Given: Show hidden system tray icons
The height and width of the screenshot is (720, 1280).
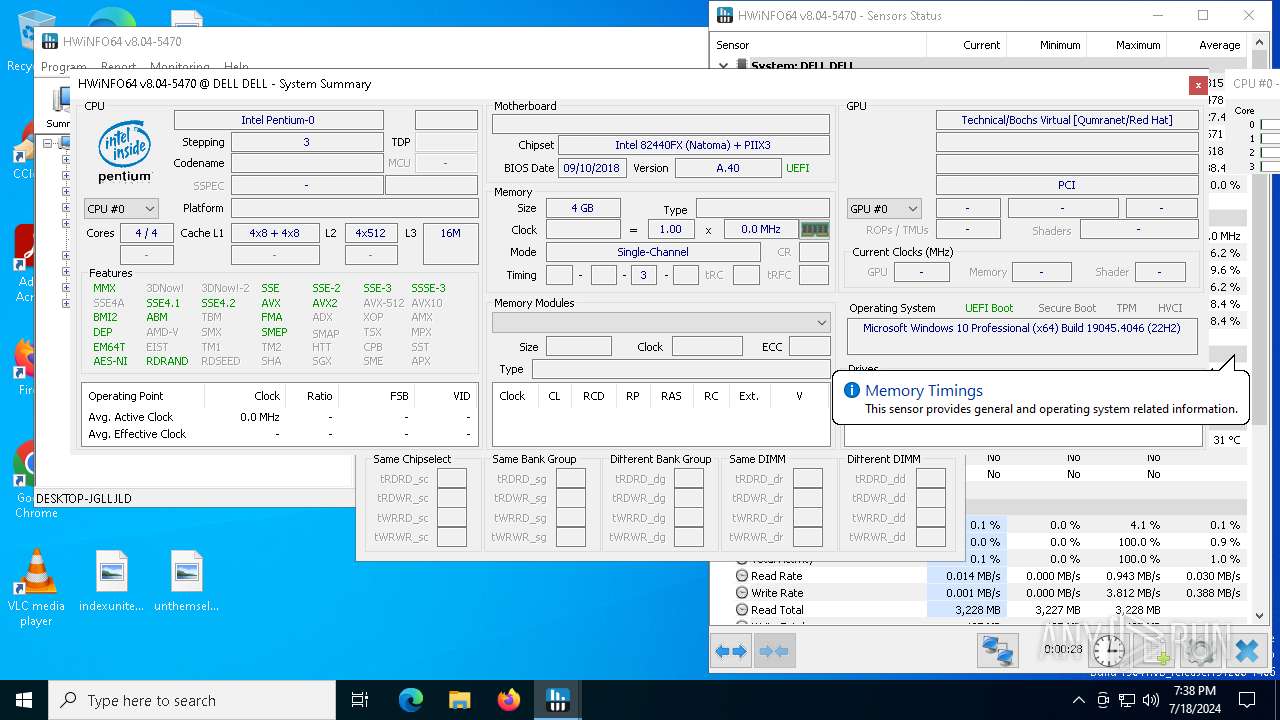Looking at the screenshot, I should click(1079, 700).
